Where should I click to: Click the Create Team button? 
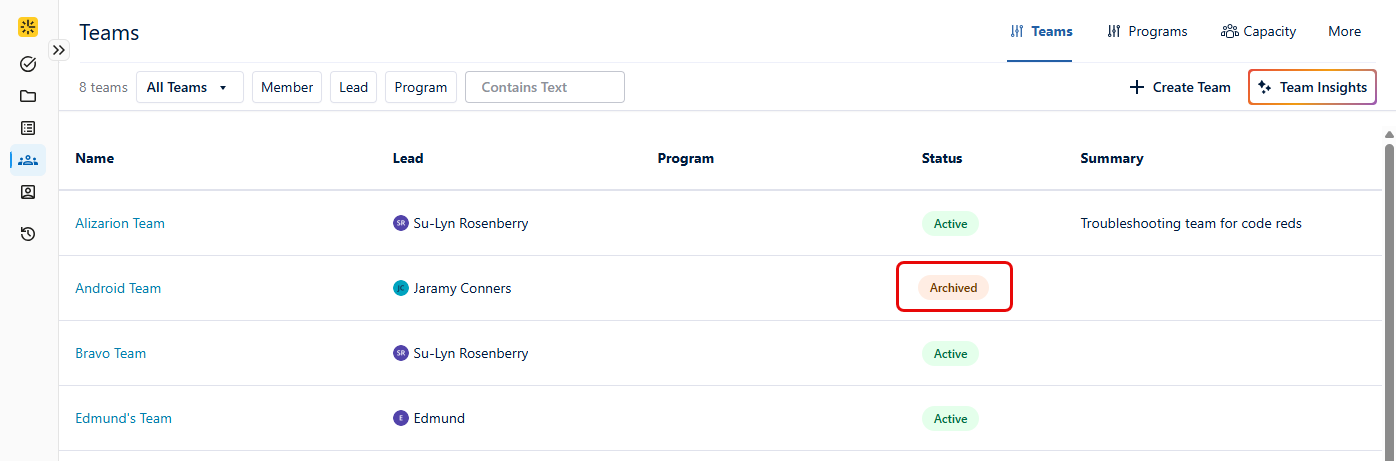pyautogui.click(x=1180, y=87)
